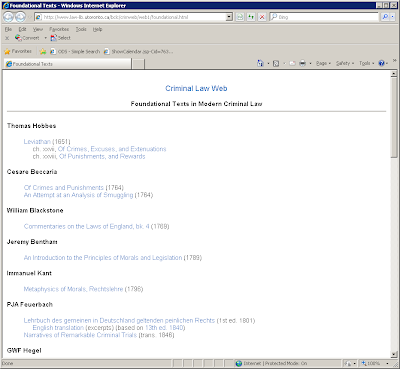Click the address bar URL field
Viewport: 400px width, 369px height.
coord(130,17)
